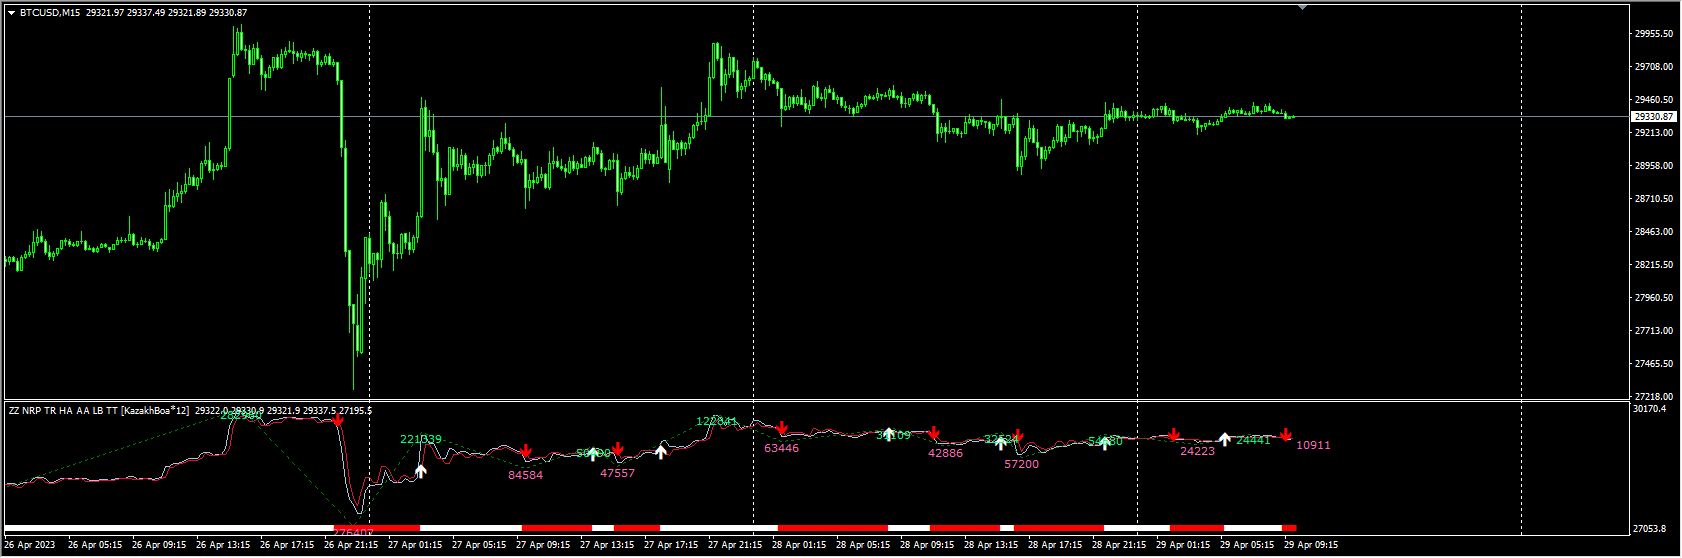Click the 27218.00 price axis label
The image size is (1682, 558).
(x=1654, y=396)
